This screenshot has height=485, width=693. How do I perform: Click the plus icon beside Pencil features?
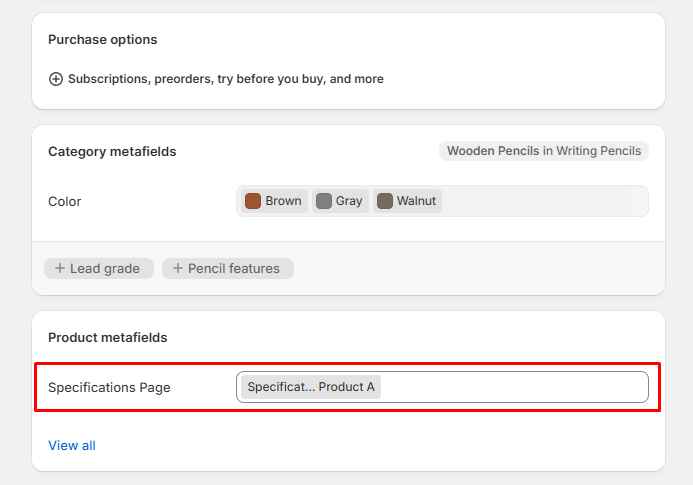tap(178, 269)
